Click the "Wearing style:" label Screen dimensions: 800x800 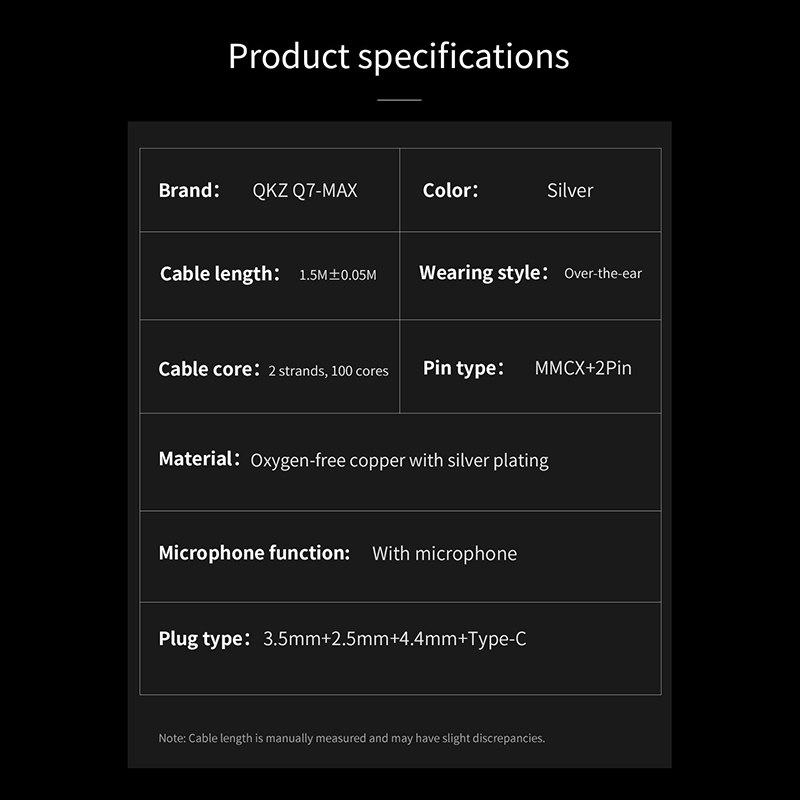pos(483,273)
